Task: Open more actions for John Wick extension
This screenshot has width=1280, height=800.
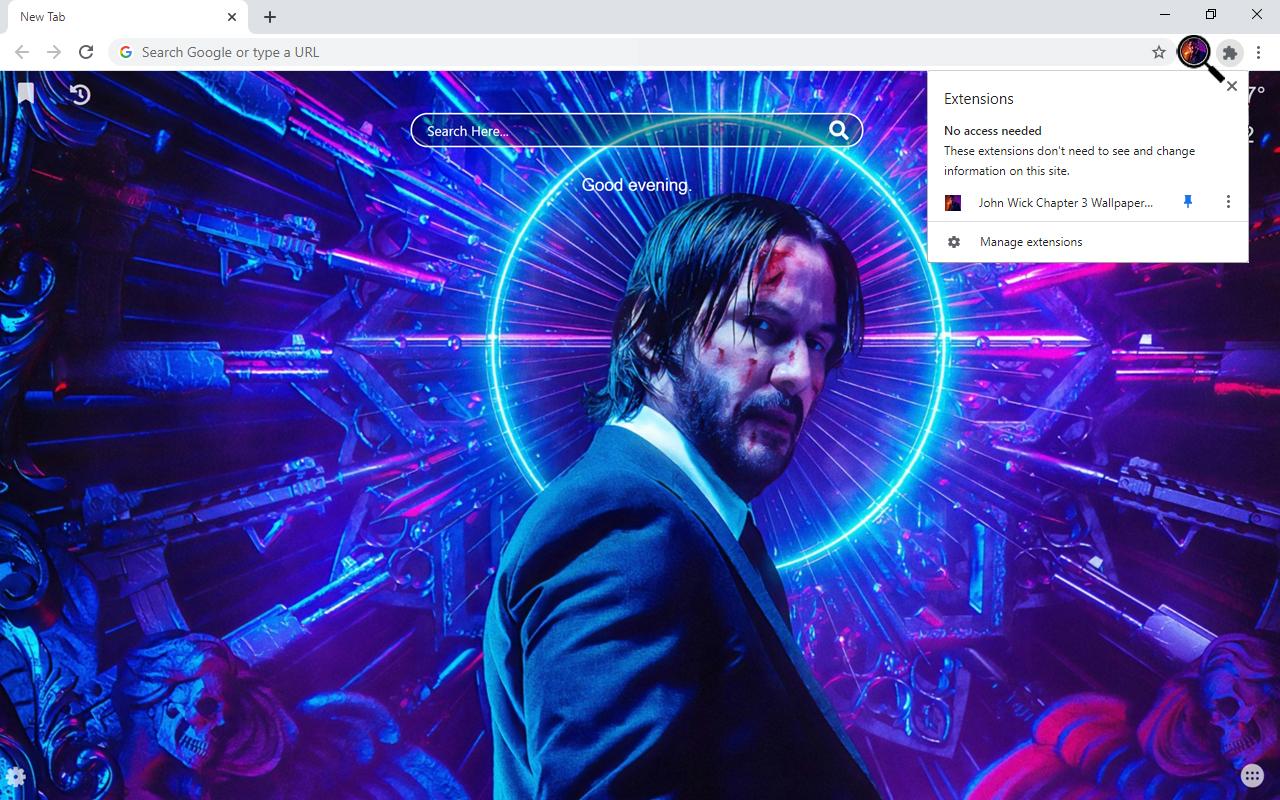Action: (1228, 202)
